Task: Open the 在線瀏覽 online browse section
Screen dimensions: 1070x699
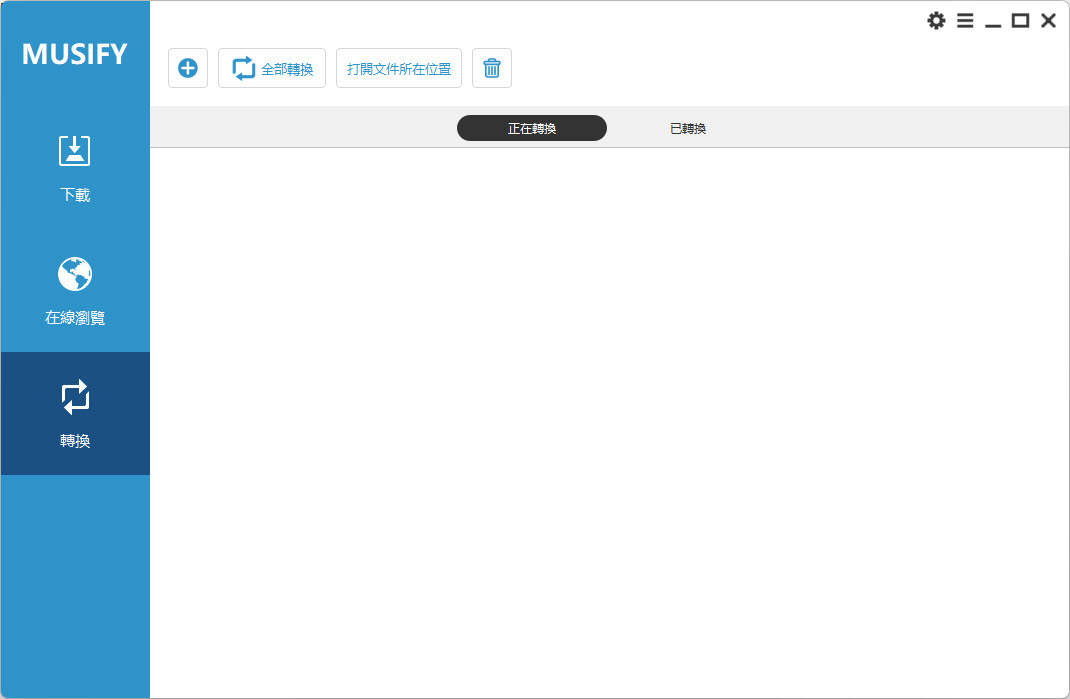Action: pos(75,291)
